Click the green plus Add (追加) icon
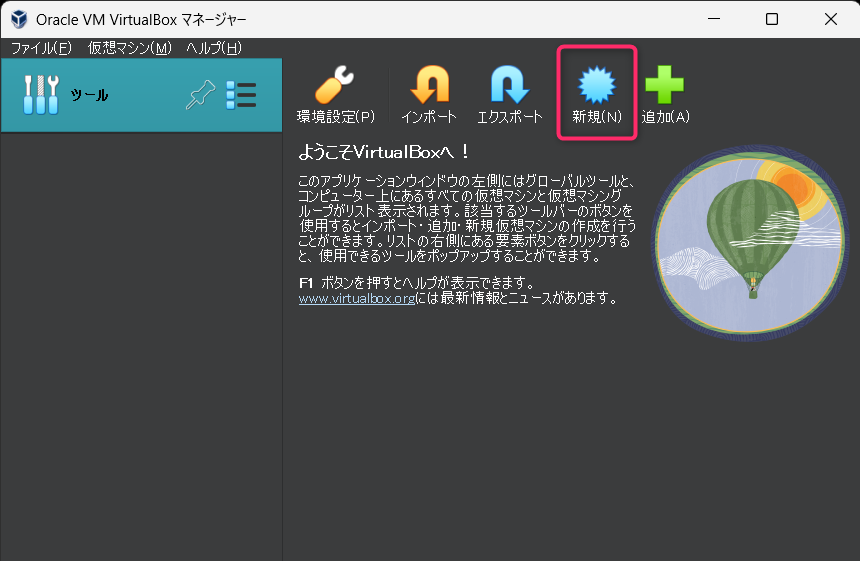This screenshot has height=561, width=860. (x=665, y=86)
